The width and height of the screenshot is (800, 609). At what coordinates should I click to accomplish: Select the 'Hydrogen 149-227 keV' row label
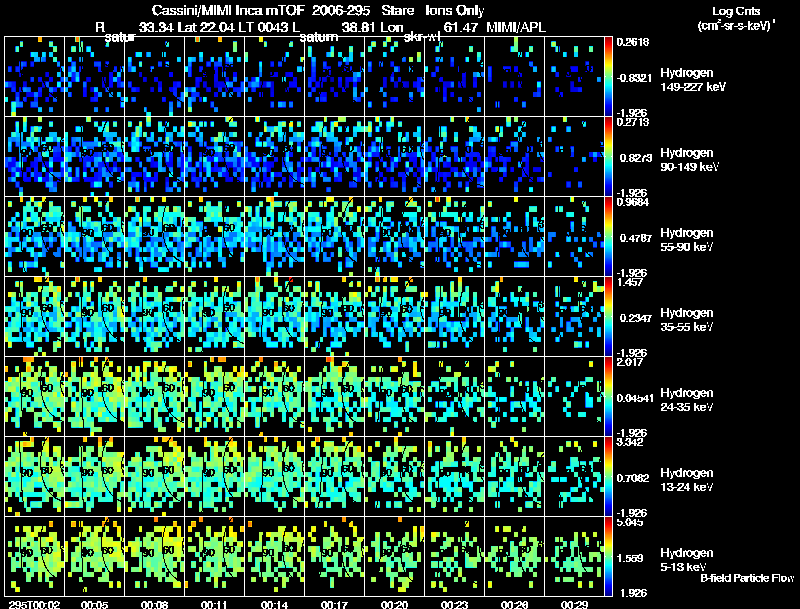tap(692, 80)
